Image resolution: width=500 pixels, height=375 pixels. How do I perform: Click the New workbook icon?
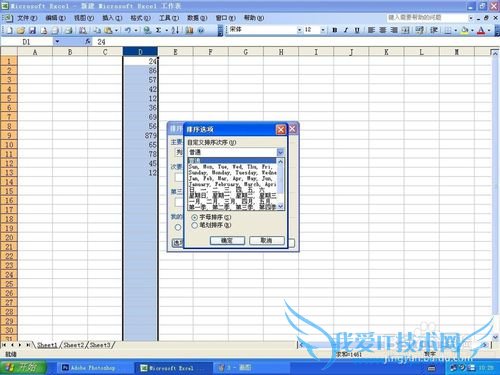[x=9, y=30]
